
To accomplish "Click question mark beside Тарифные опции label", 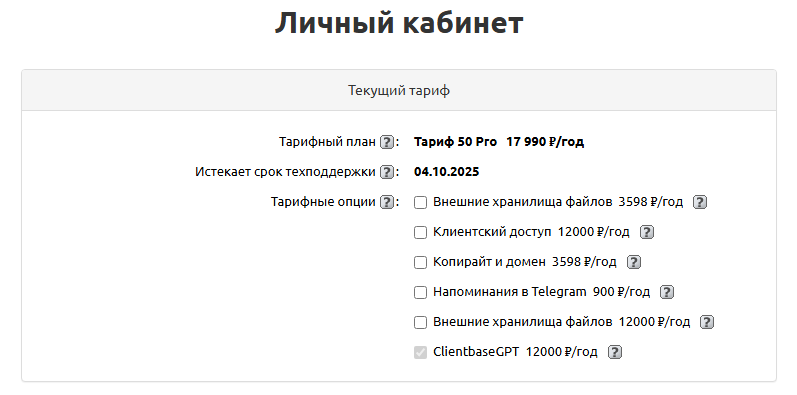I will pyautogui.click(x=387, y=202).
